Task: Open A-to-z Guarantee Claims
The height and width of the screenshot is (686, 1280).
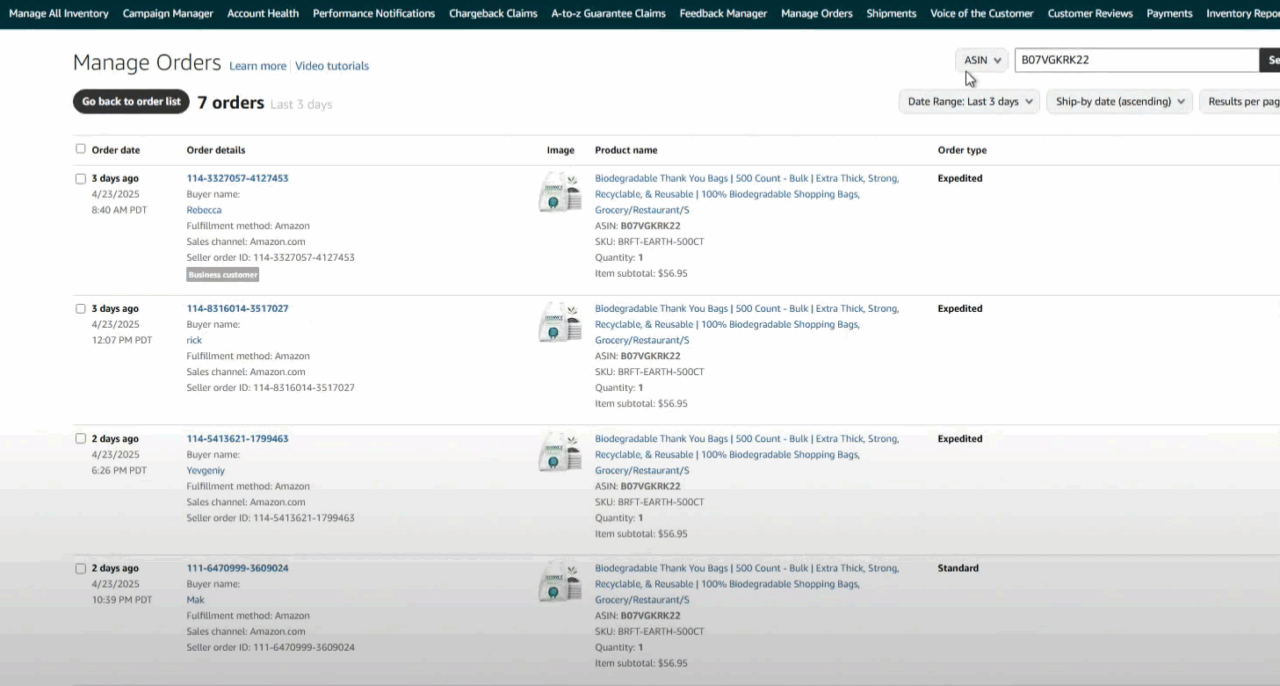Action: [x=608, y=13]
